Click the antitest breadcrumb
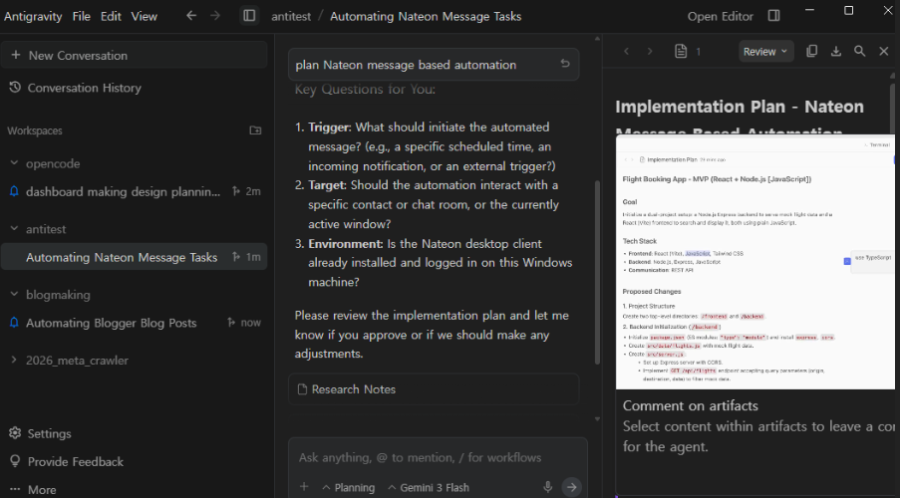Screen dimensions: 900x498 point(290,16)
